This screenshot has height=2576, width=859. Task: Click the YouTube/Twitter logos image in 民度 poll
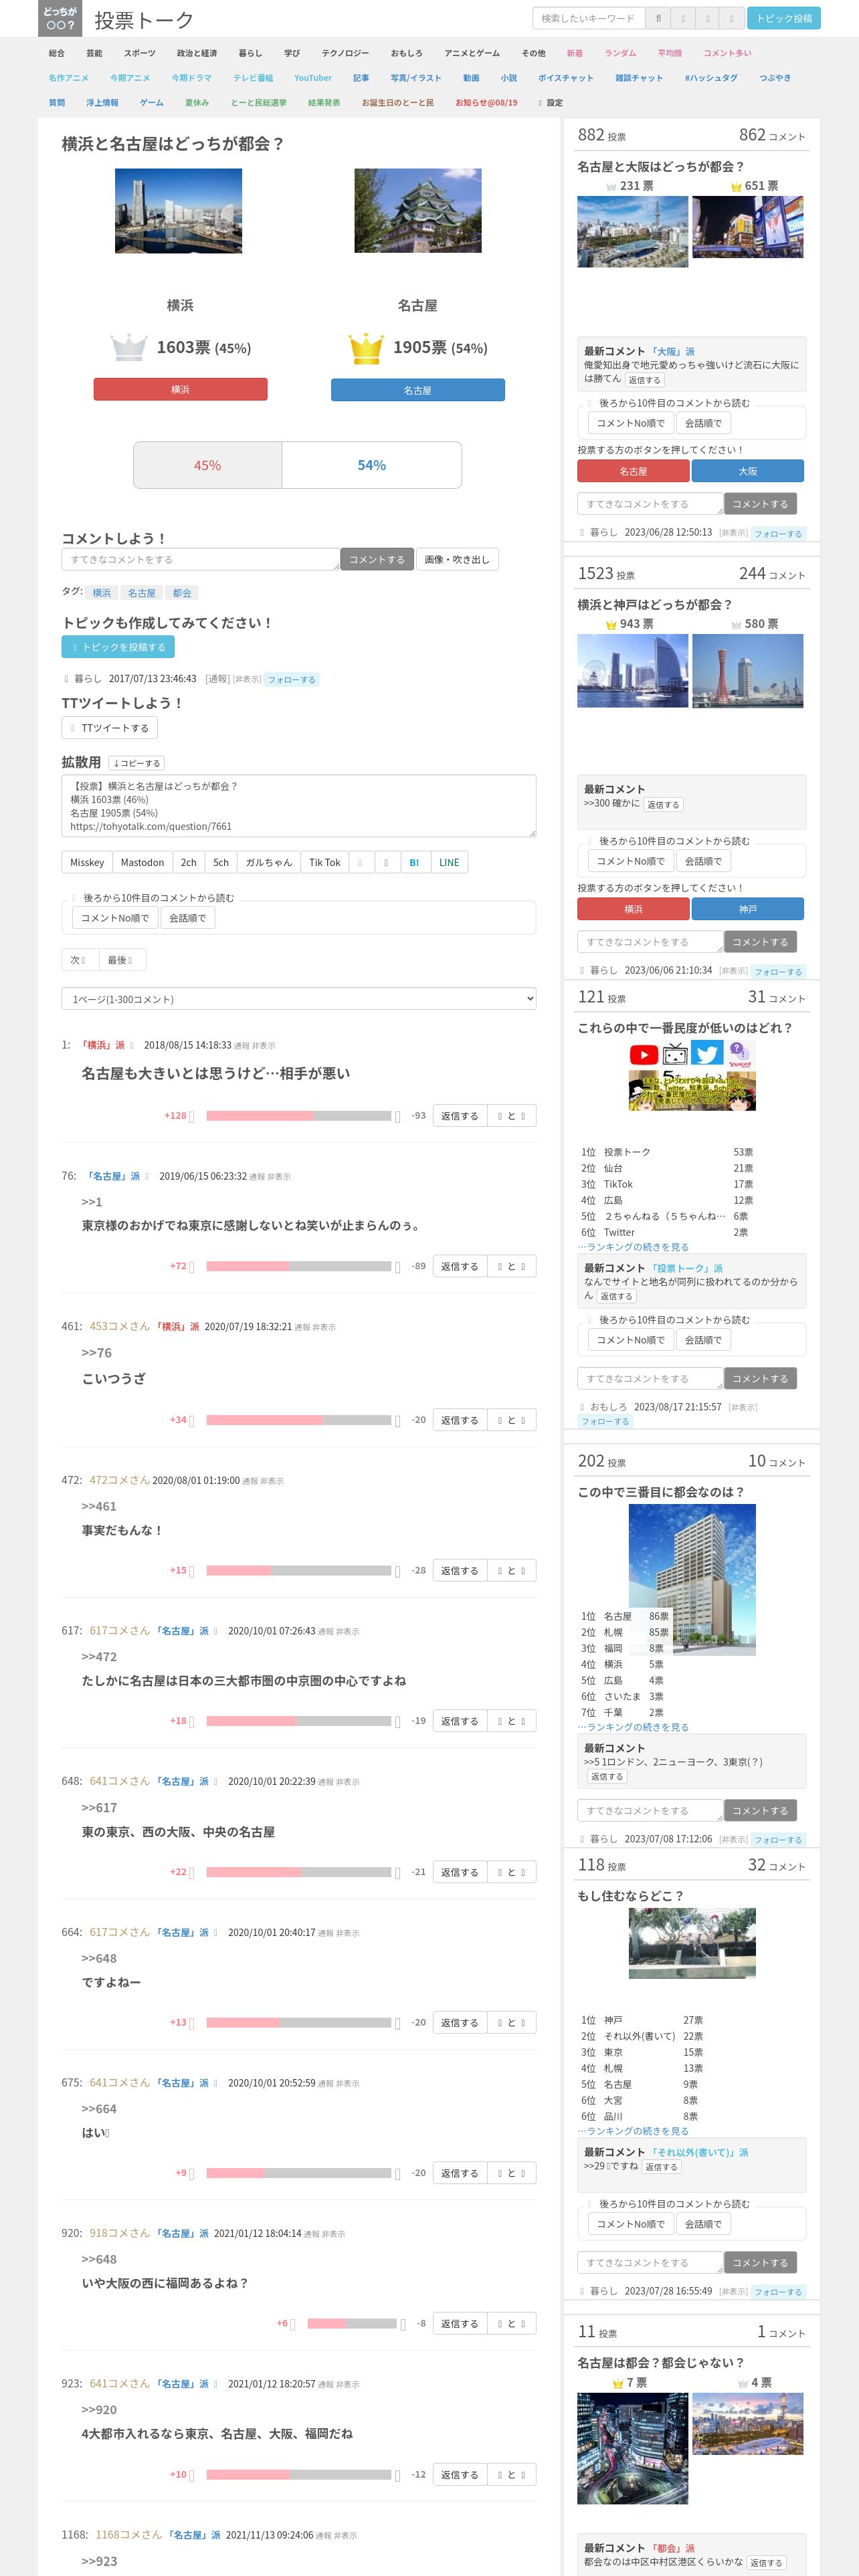pyautogui.click(x=692, y=1075)
